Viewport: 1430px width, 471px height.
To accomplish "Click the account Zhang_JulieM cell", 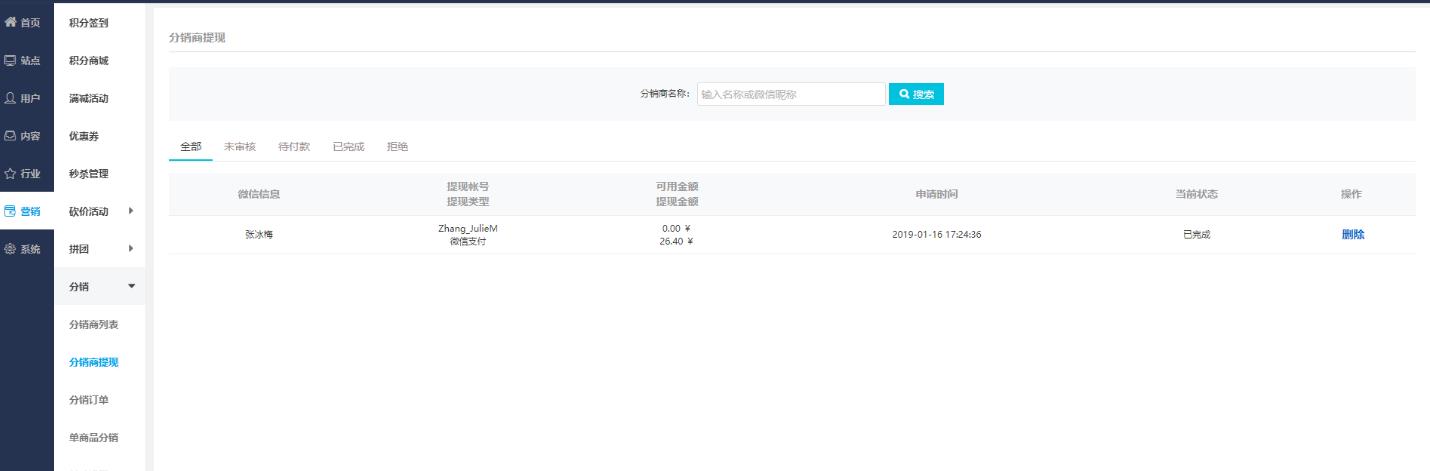I will click(467, 228).
